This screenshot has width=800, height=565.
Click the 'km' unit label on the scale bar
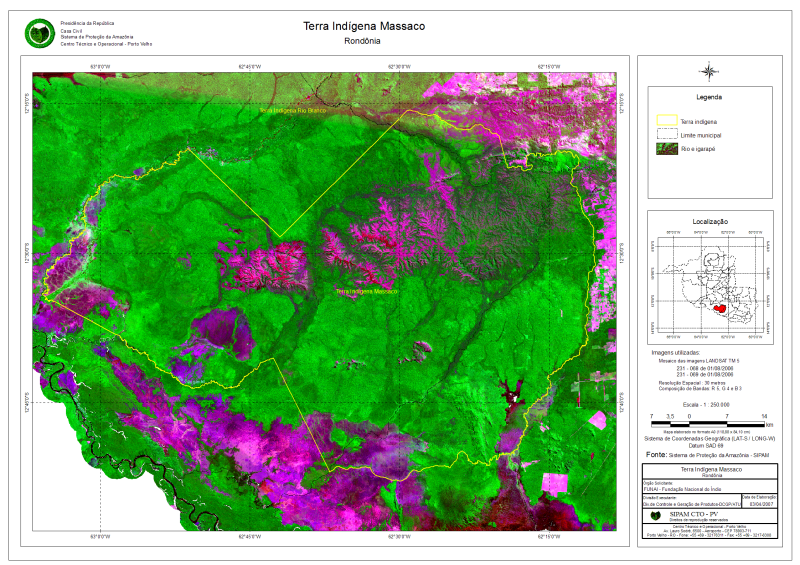(769, 425)
